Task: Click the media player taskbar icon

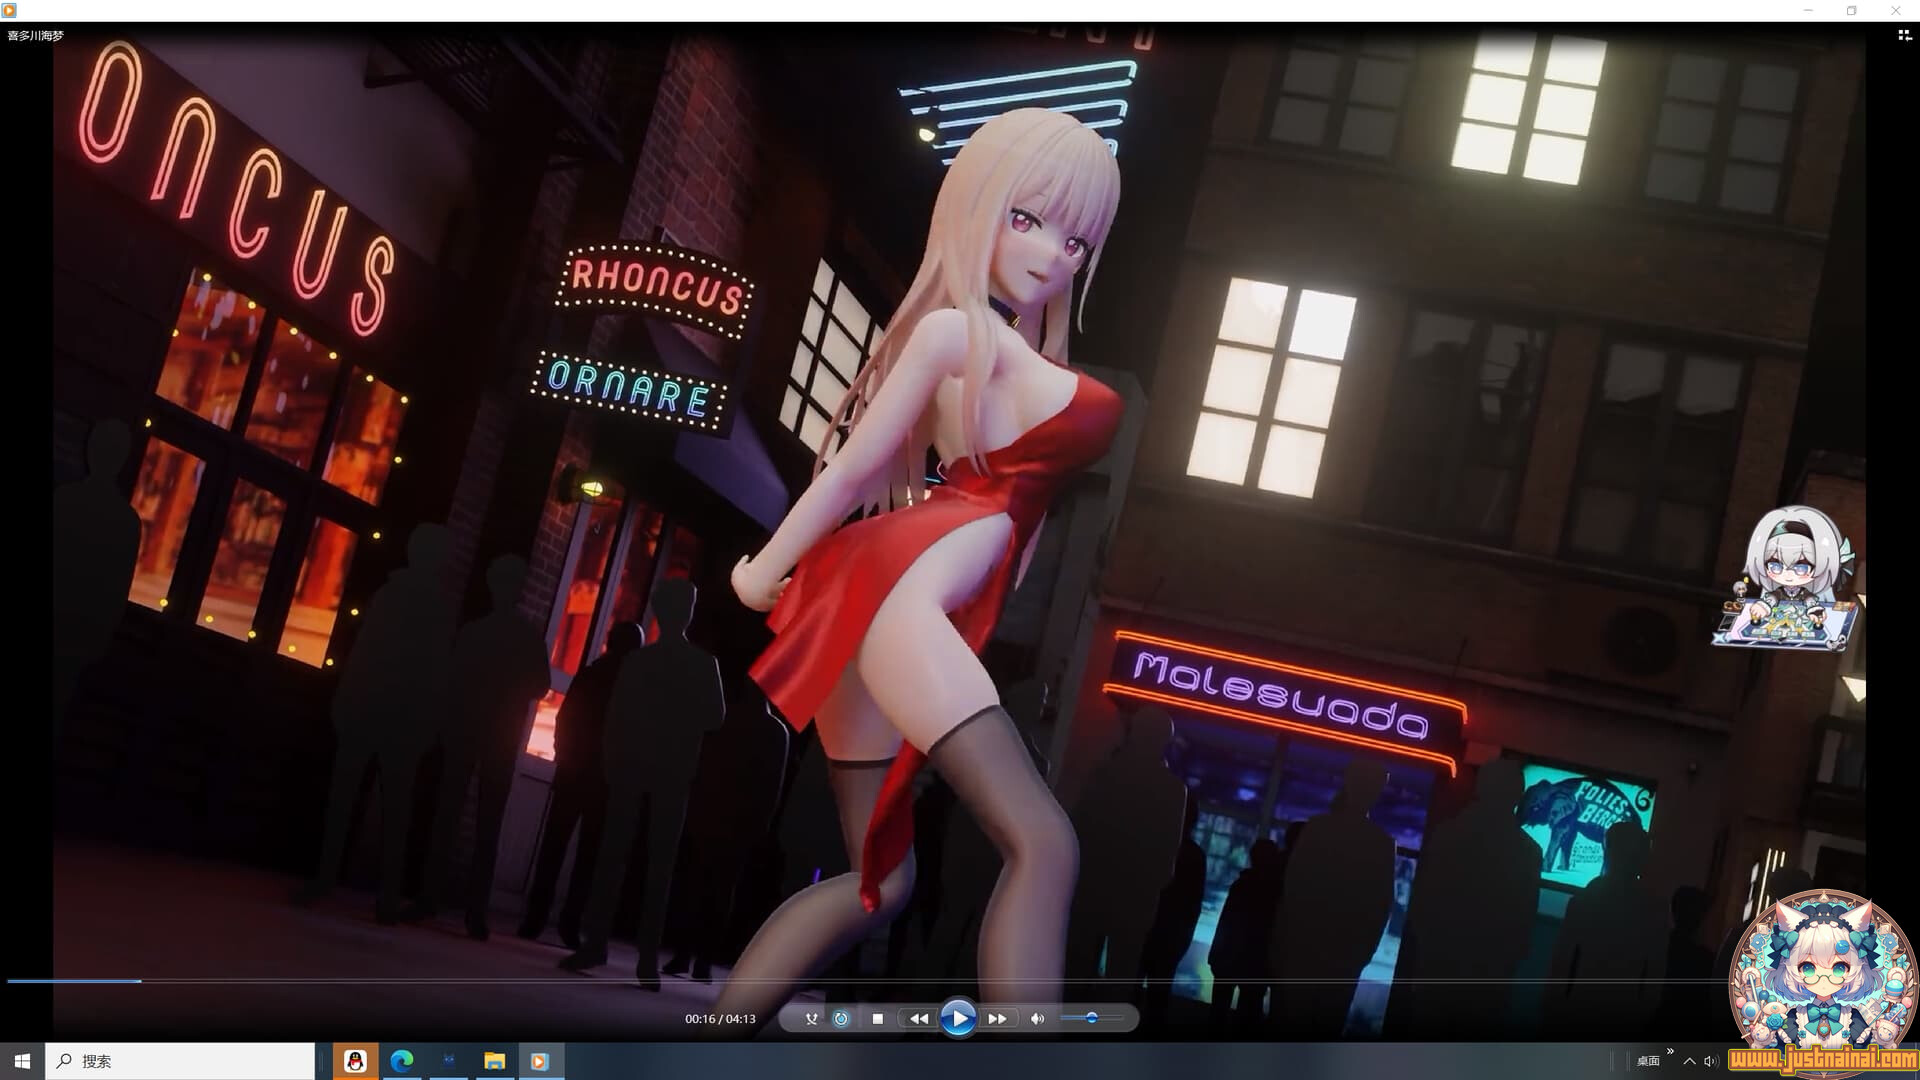Action: [540, 1061]
